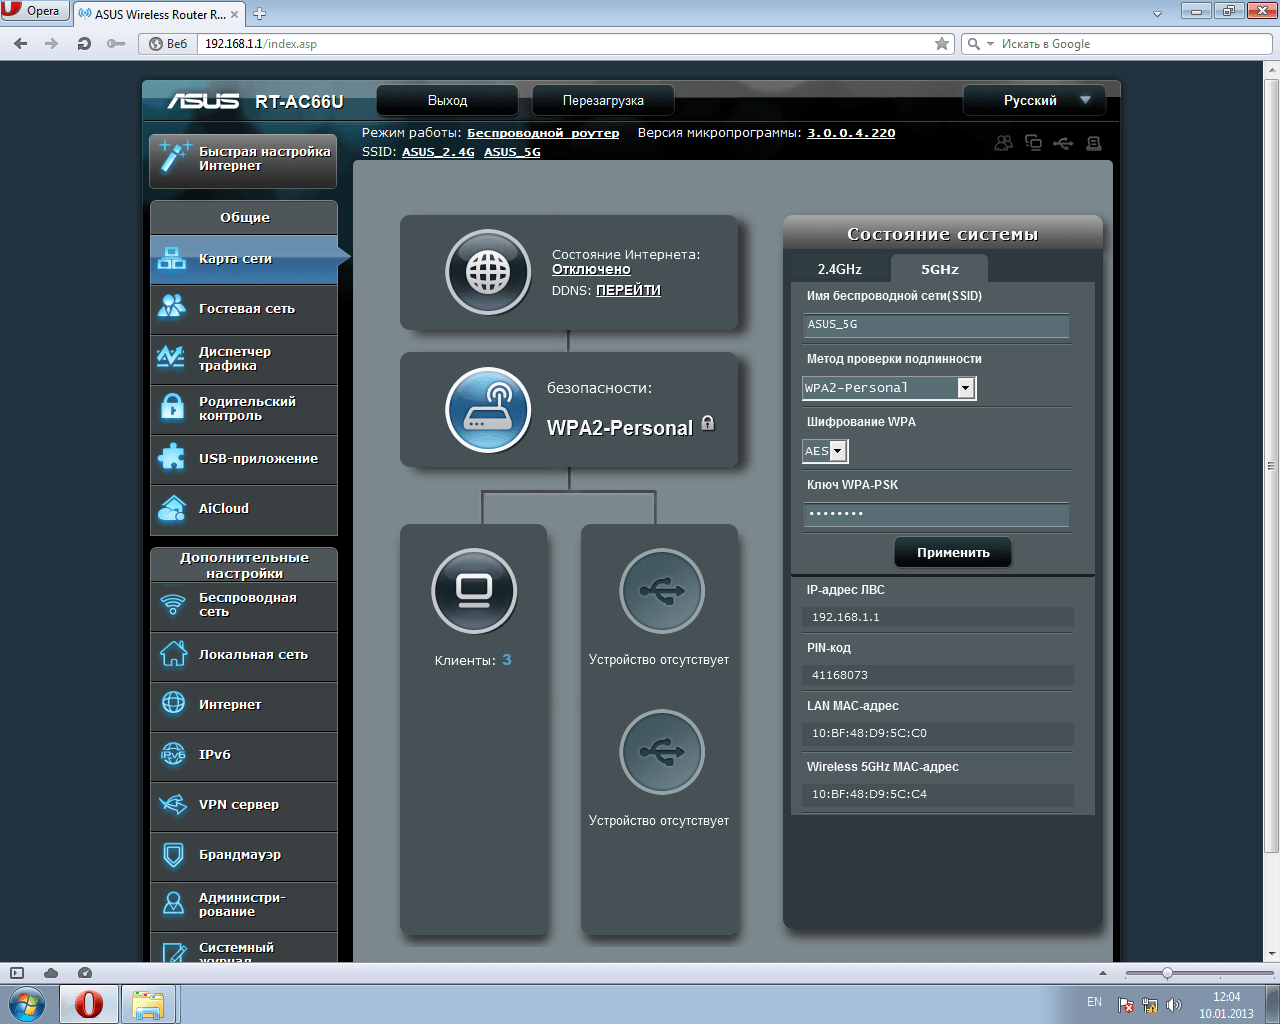Bookmark this page with the star icon
The width and height of the screenshot is (1280, 1024).
[x=942, y=44]
